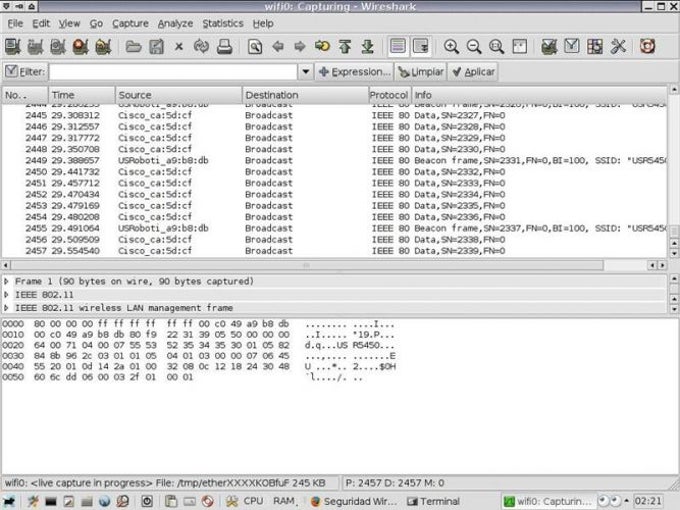
Task: Click the horizontal scrollbar of packet list
Action: tap(307, 265)
